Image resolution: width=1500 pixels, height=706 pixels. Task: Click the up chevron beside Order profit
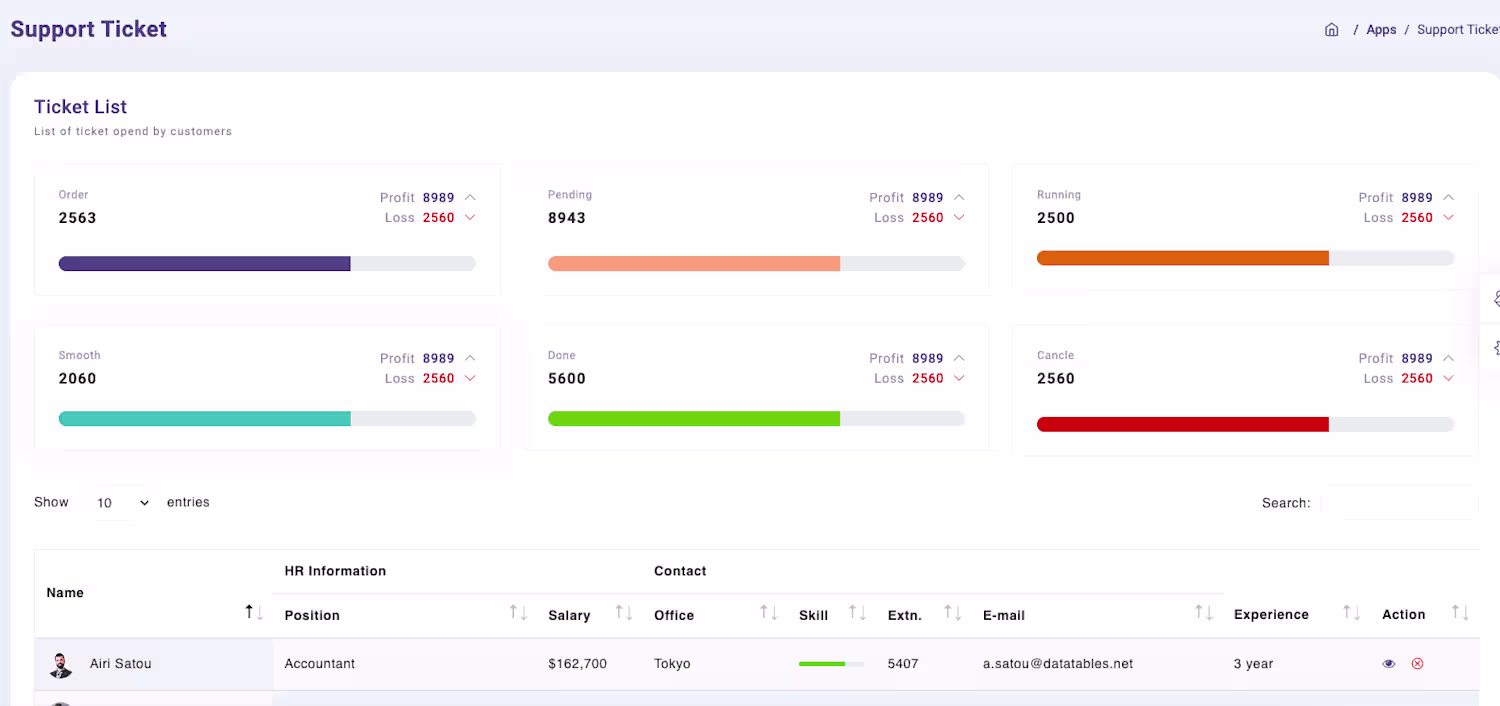pyautogui.click(x=470, y=198)
